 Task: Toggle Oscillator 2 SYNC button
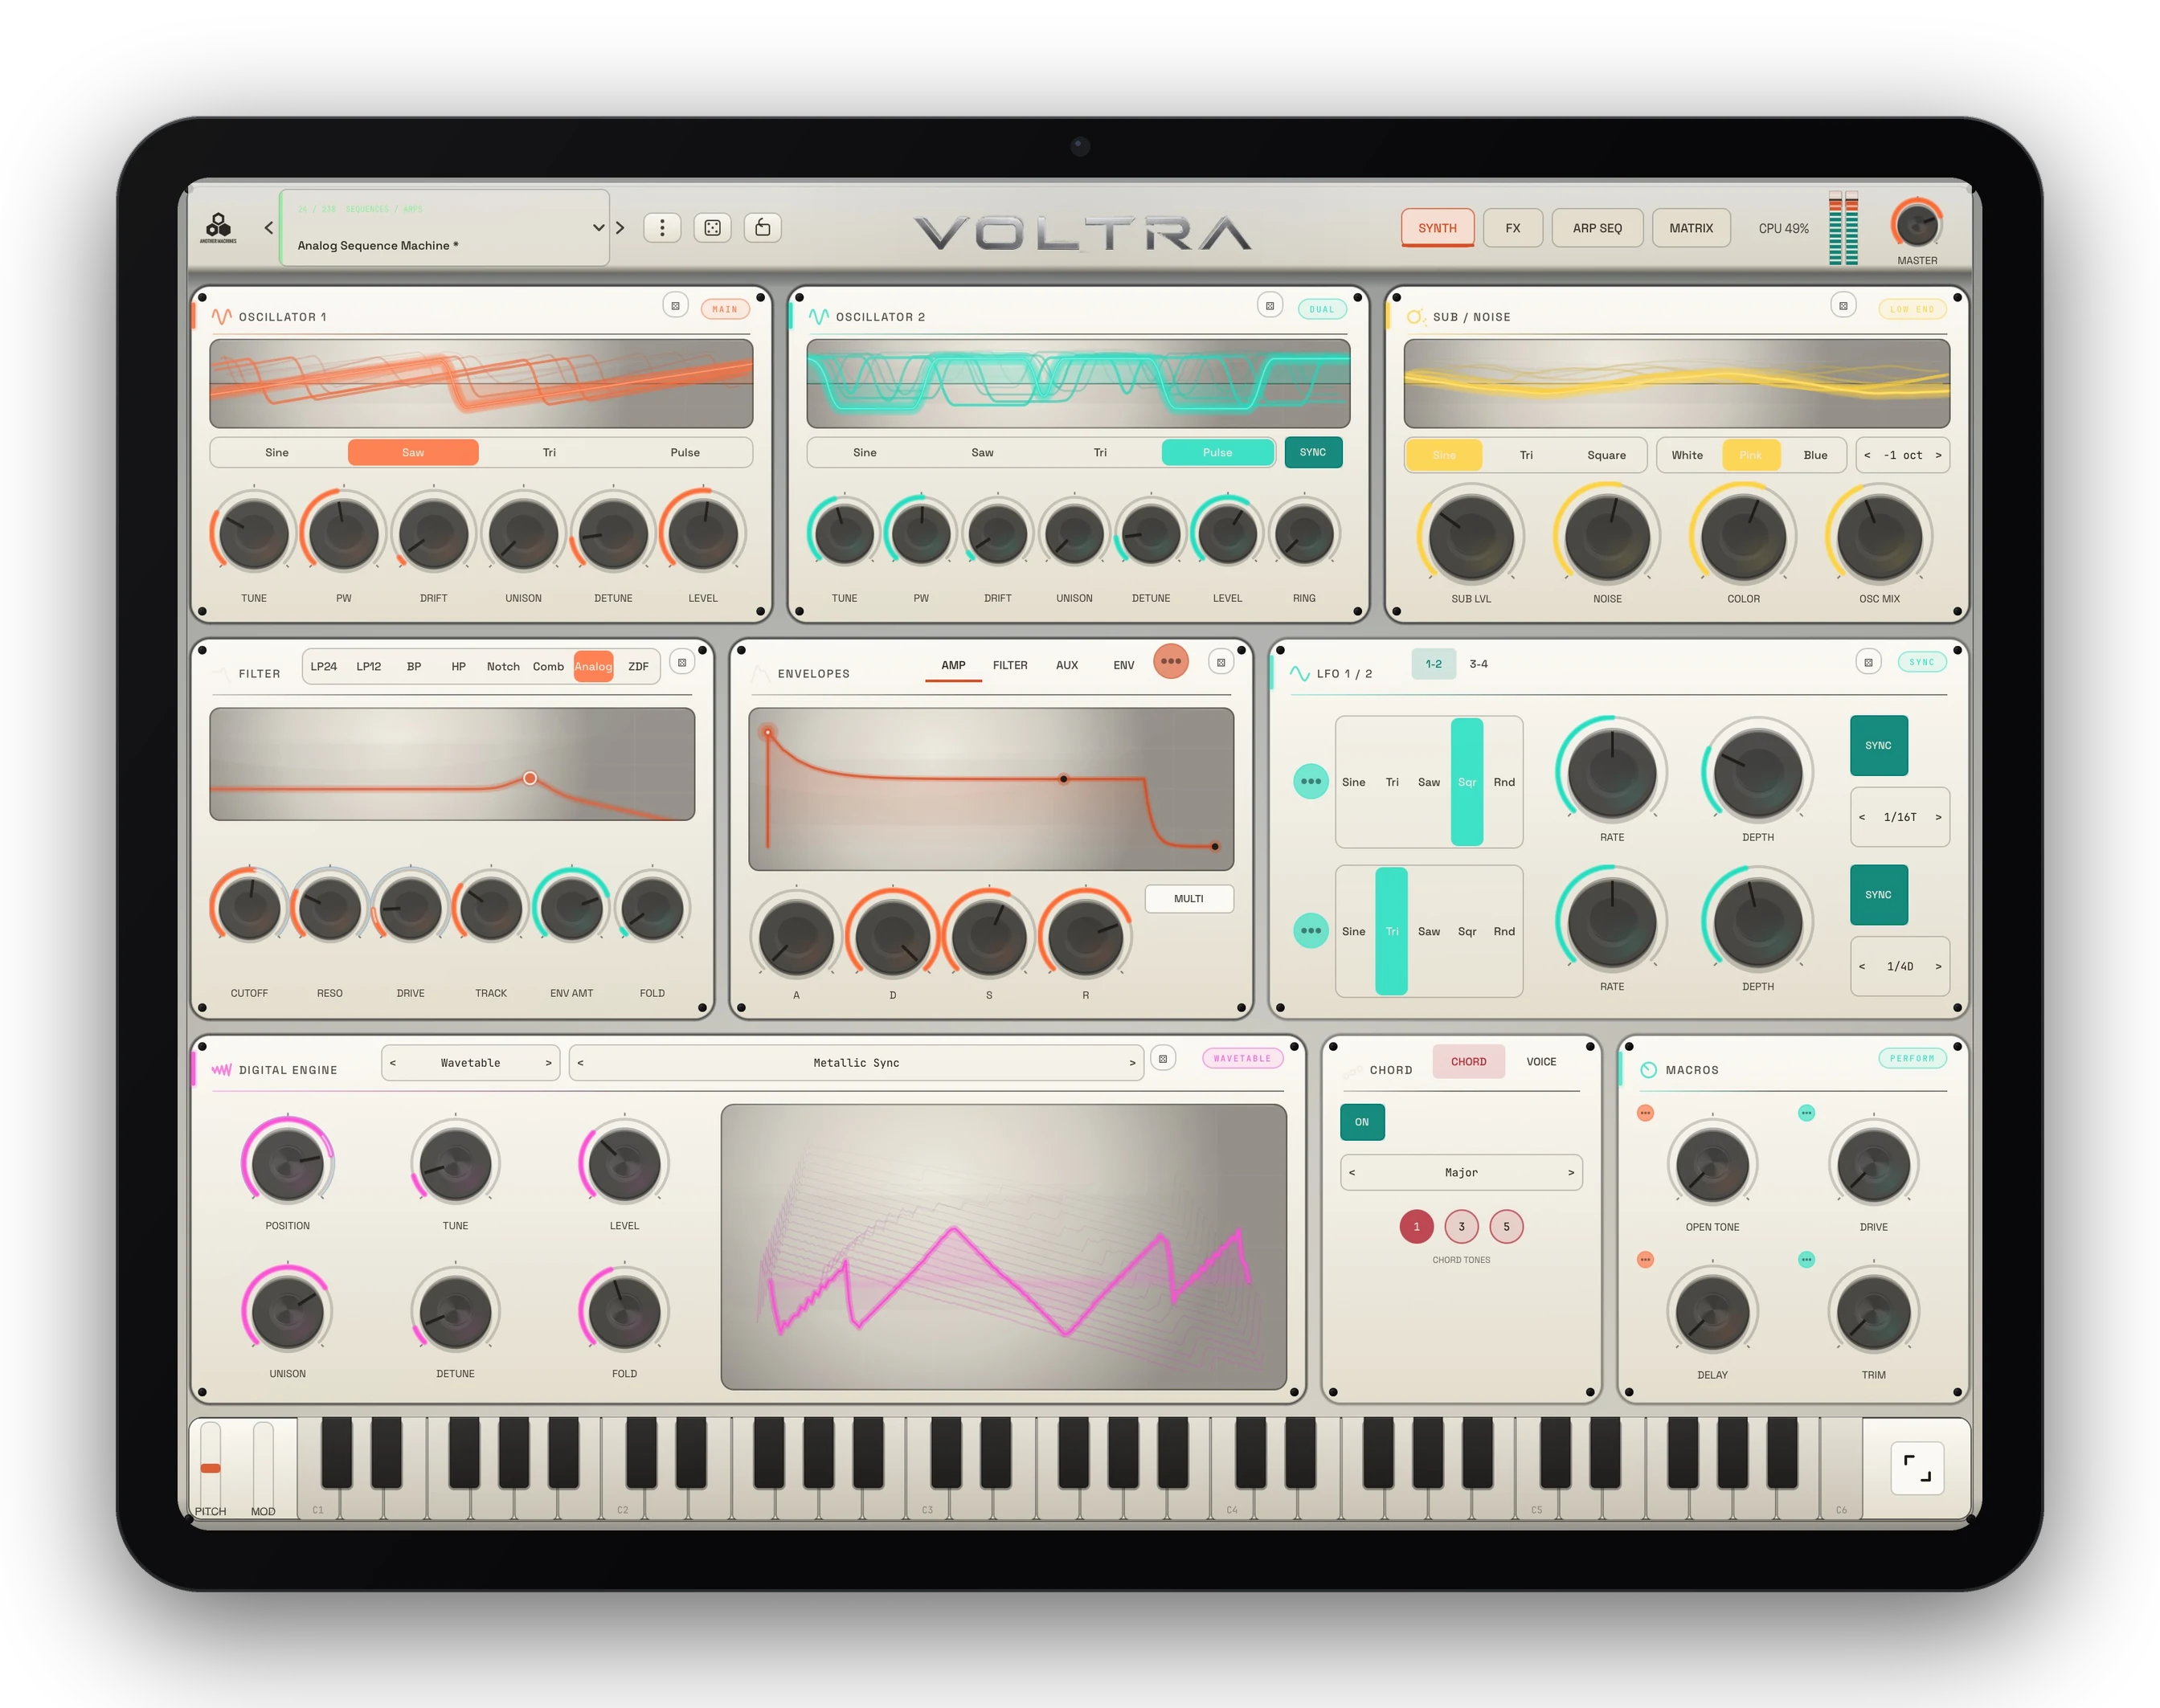tap(1313, 452)
